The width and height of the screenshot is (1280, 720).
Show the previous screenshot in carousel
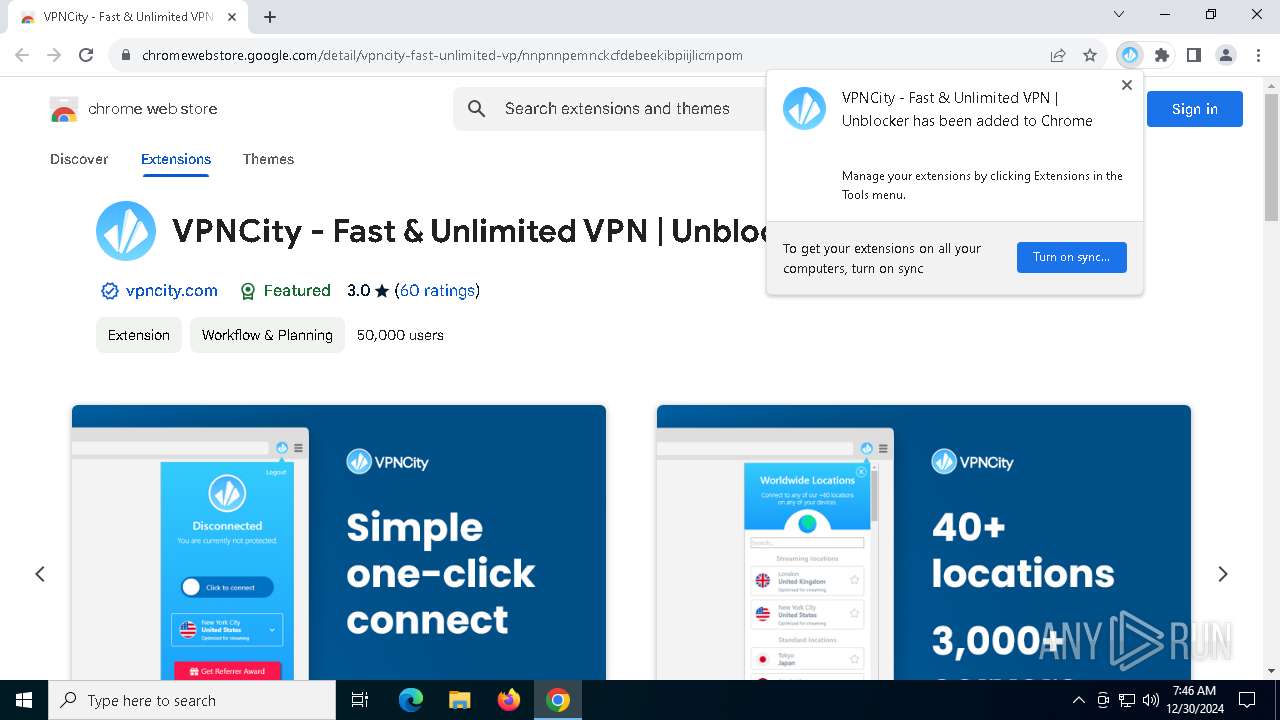(x=40, y=574)
